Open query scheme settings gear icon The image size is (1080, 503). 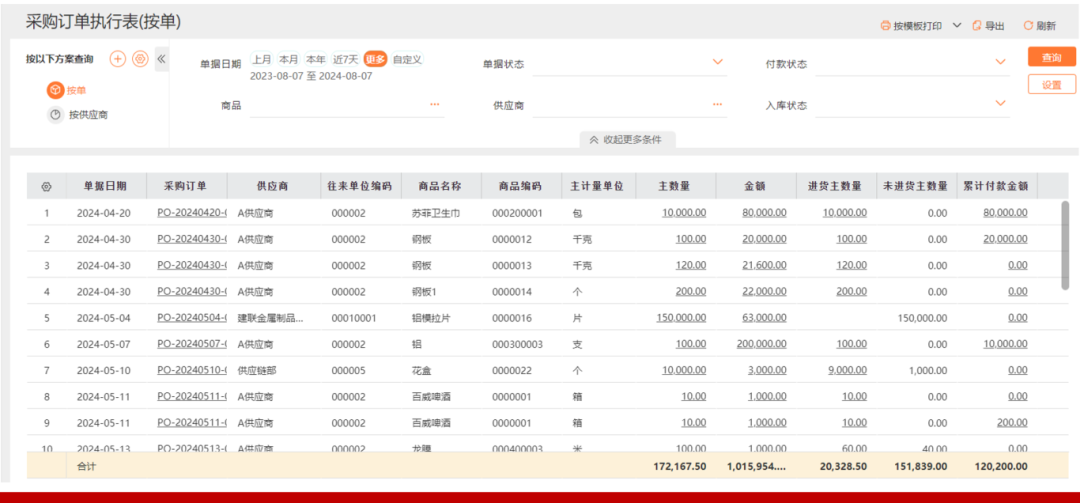click(140, 59)
